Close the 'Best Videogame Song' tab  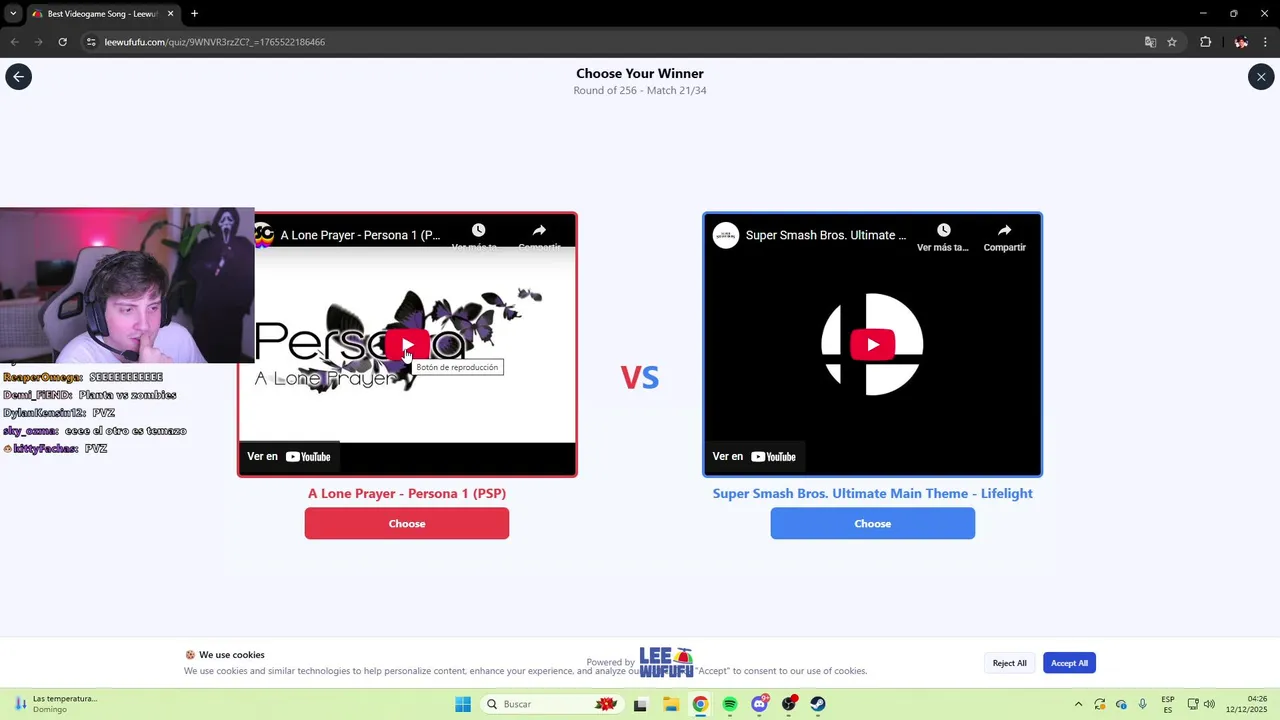pos(171,14)
